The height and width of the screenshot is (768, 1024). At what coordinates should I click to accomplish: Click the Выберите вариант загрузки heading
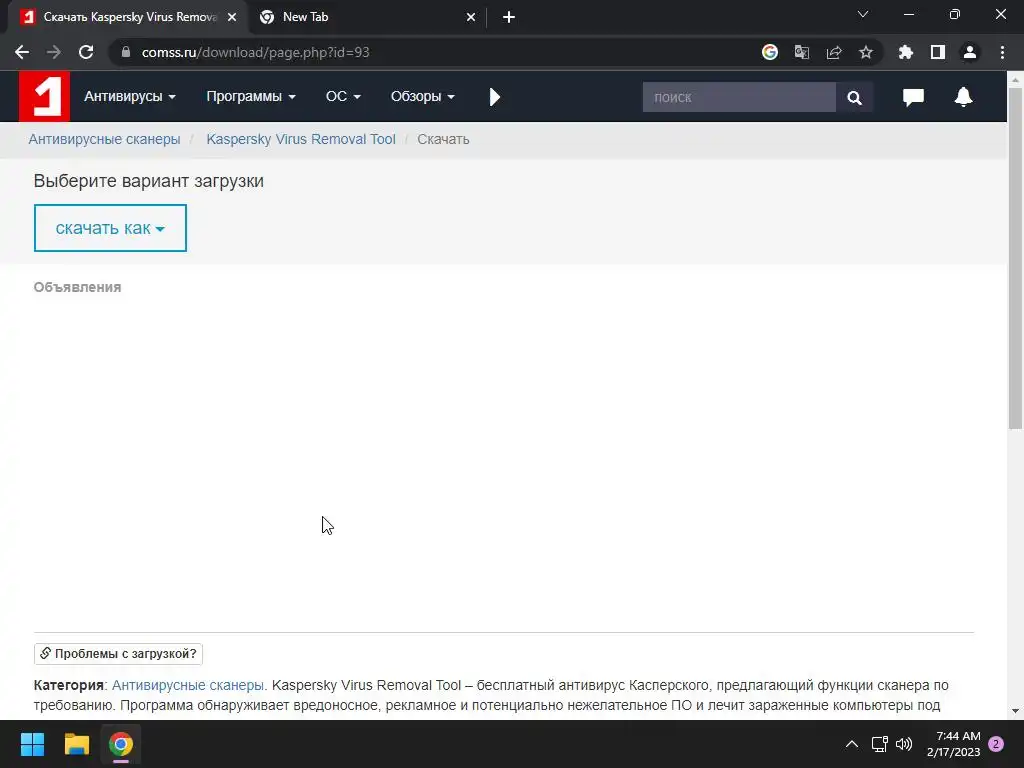point(149,181)
